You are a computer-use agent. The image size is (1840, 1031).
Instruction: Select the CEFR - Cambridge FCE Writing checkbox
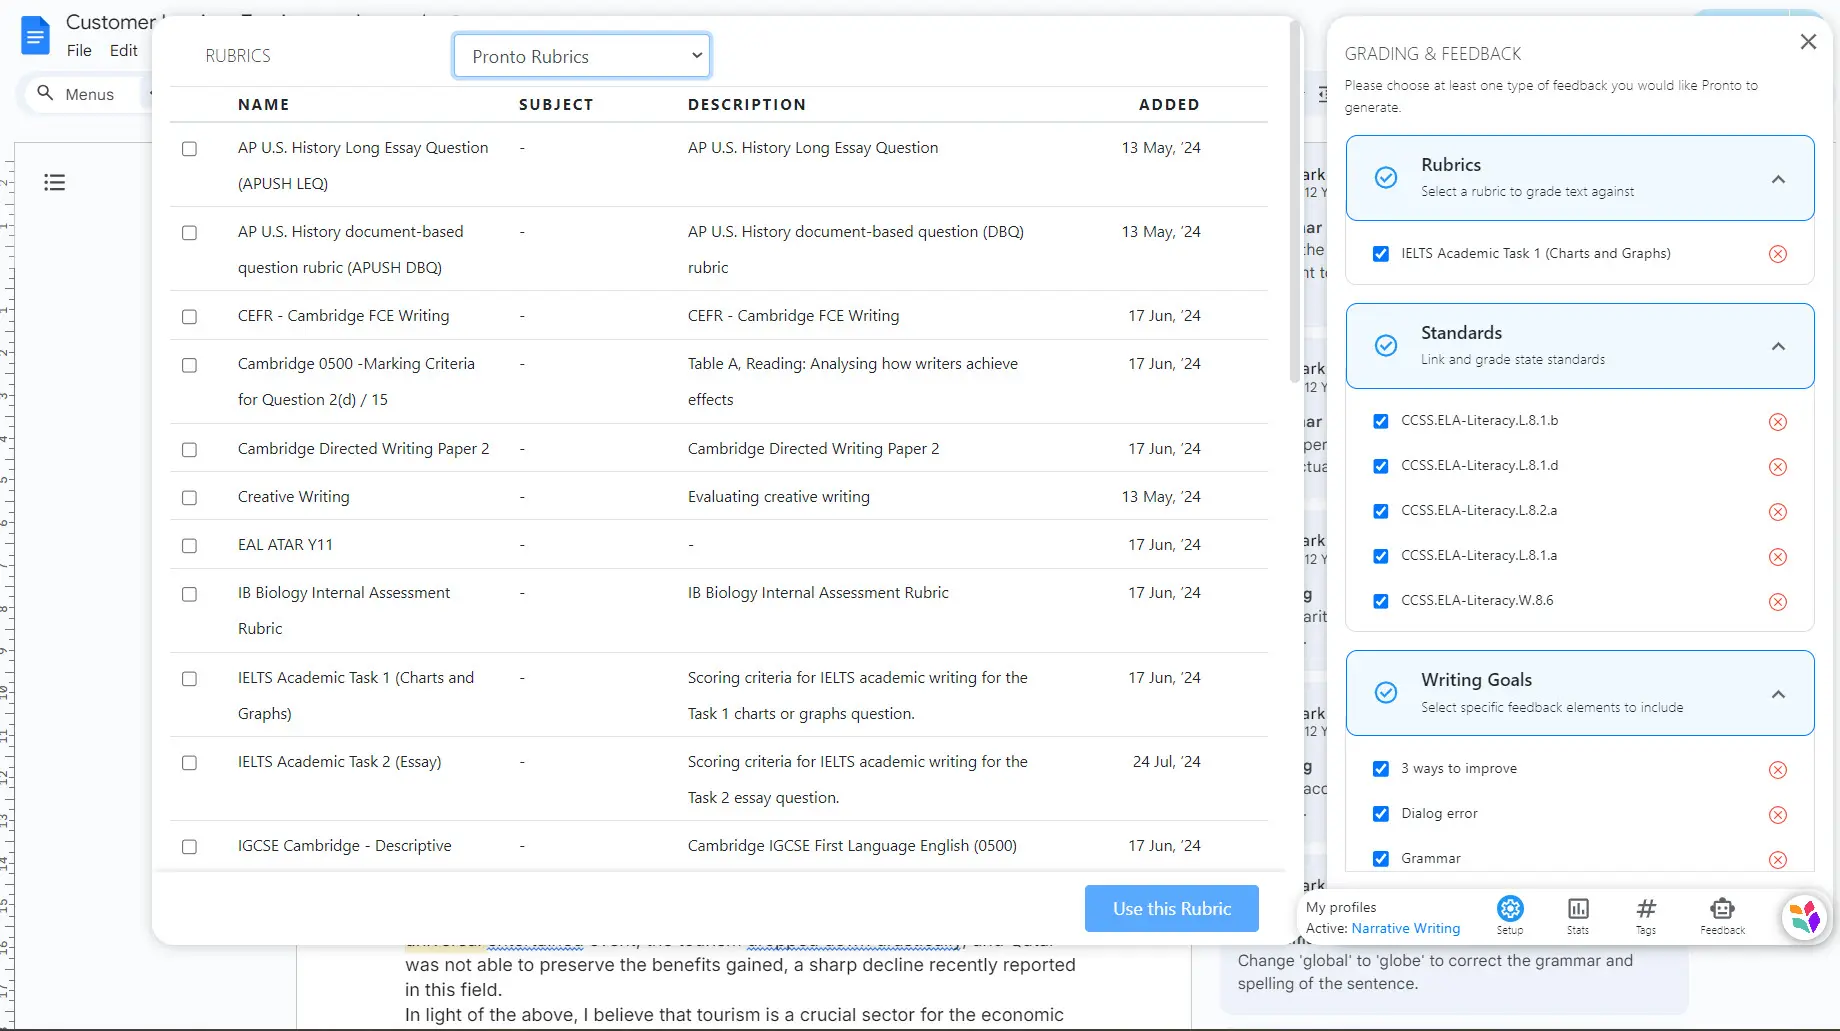(x=189, y=317)
